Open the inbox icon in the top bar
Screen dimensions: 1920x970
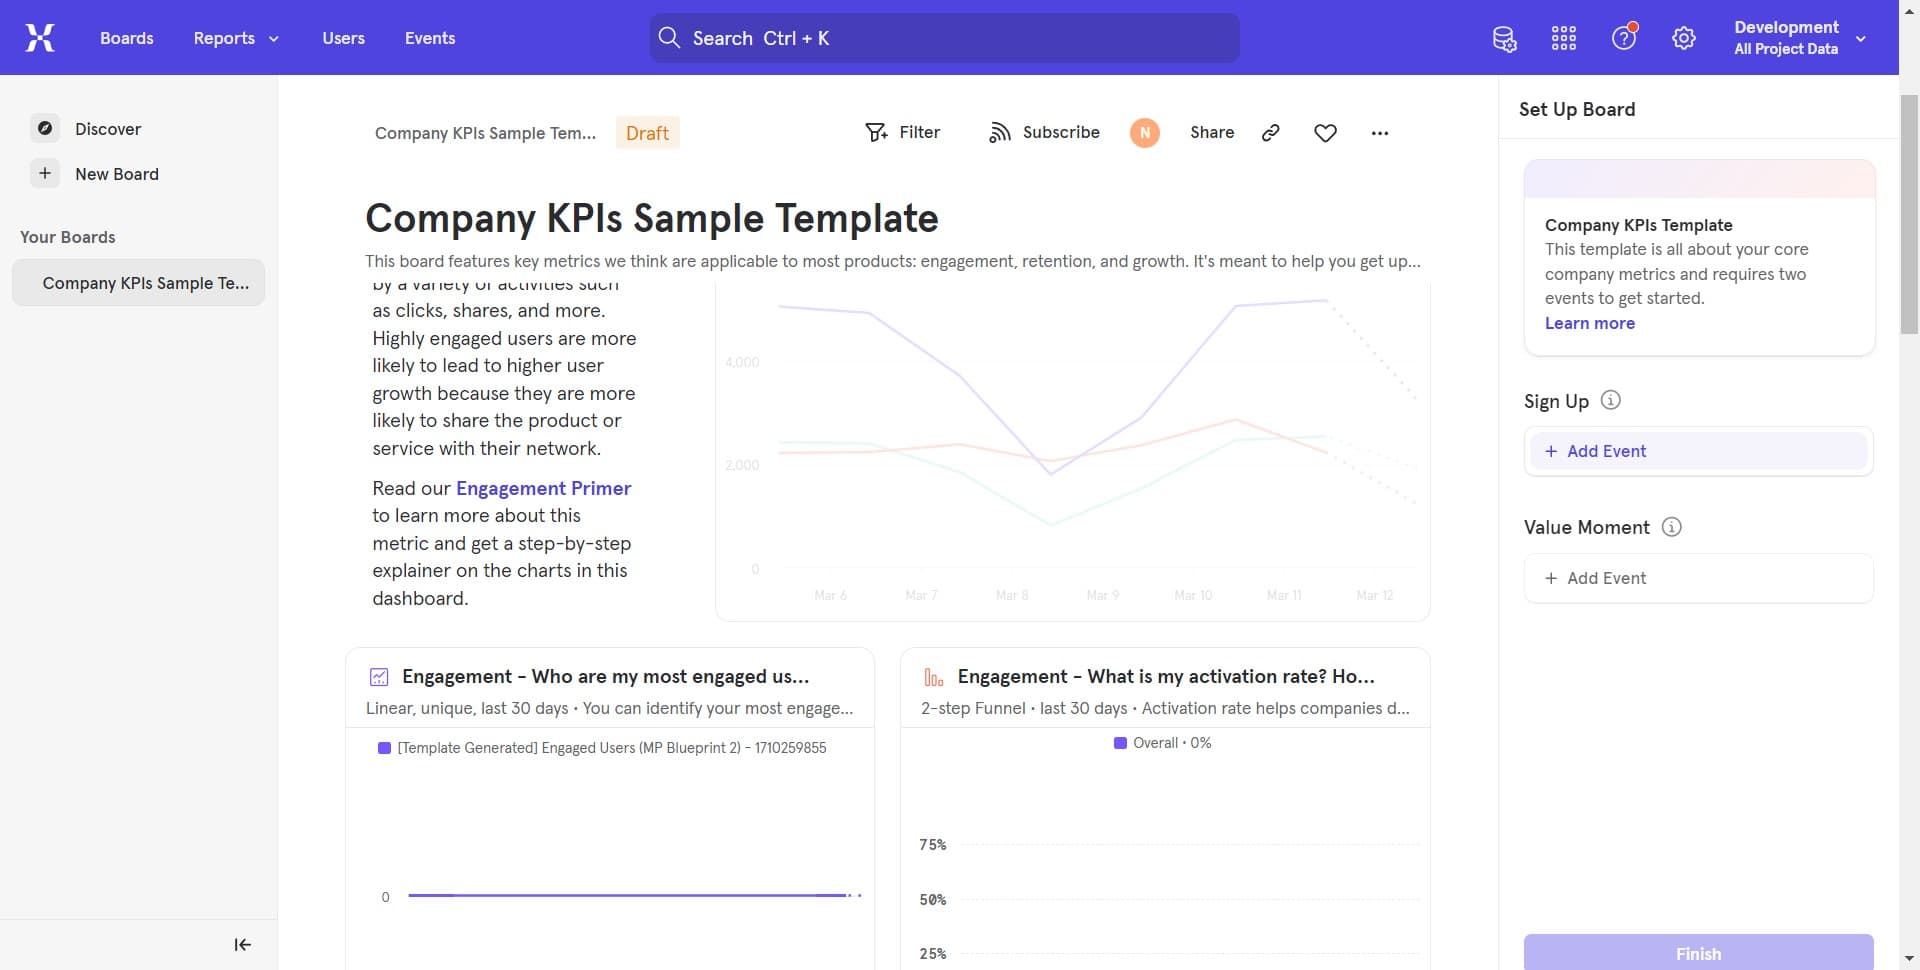(x=1503, y=38)
